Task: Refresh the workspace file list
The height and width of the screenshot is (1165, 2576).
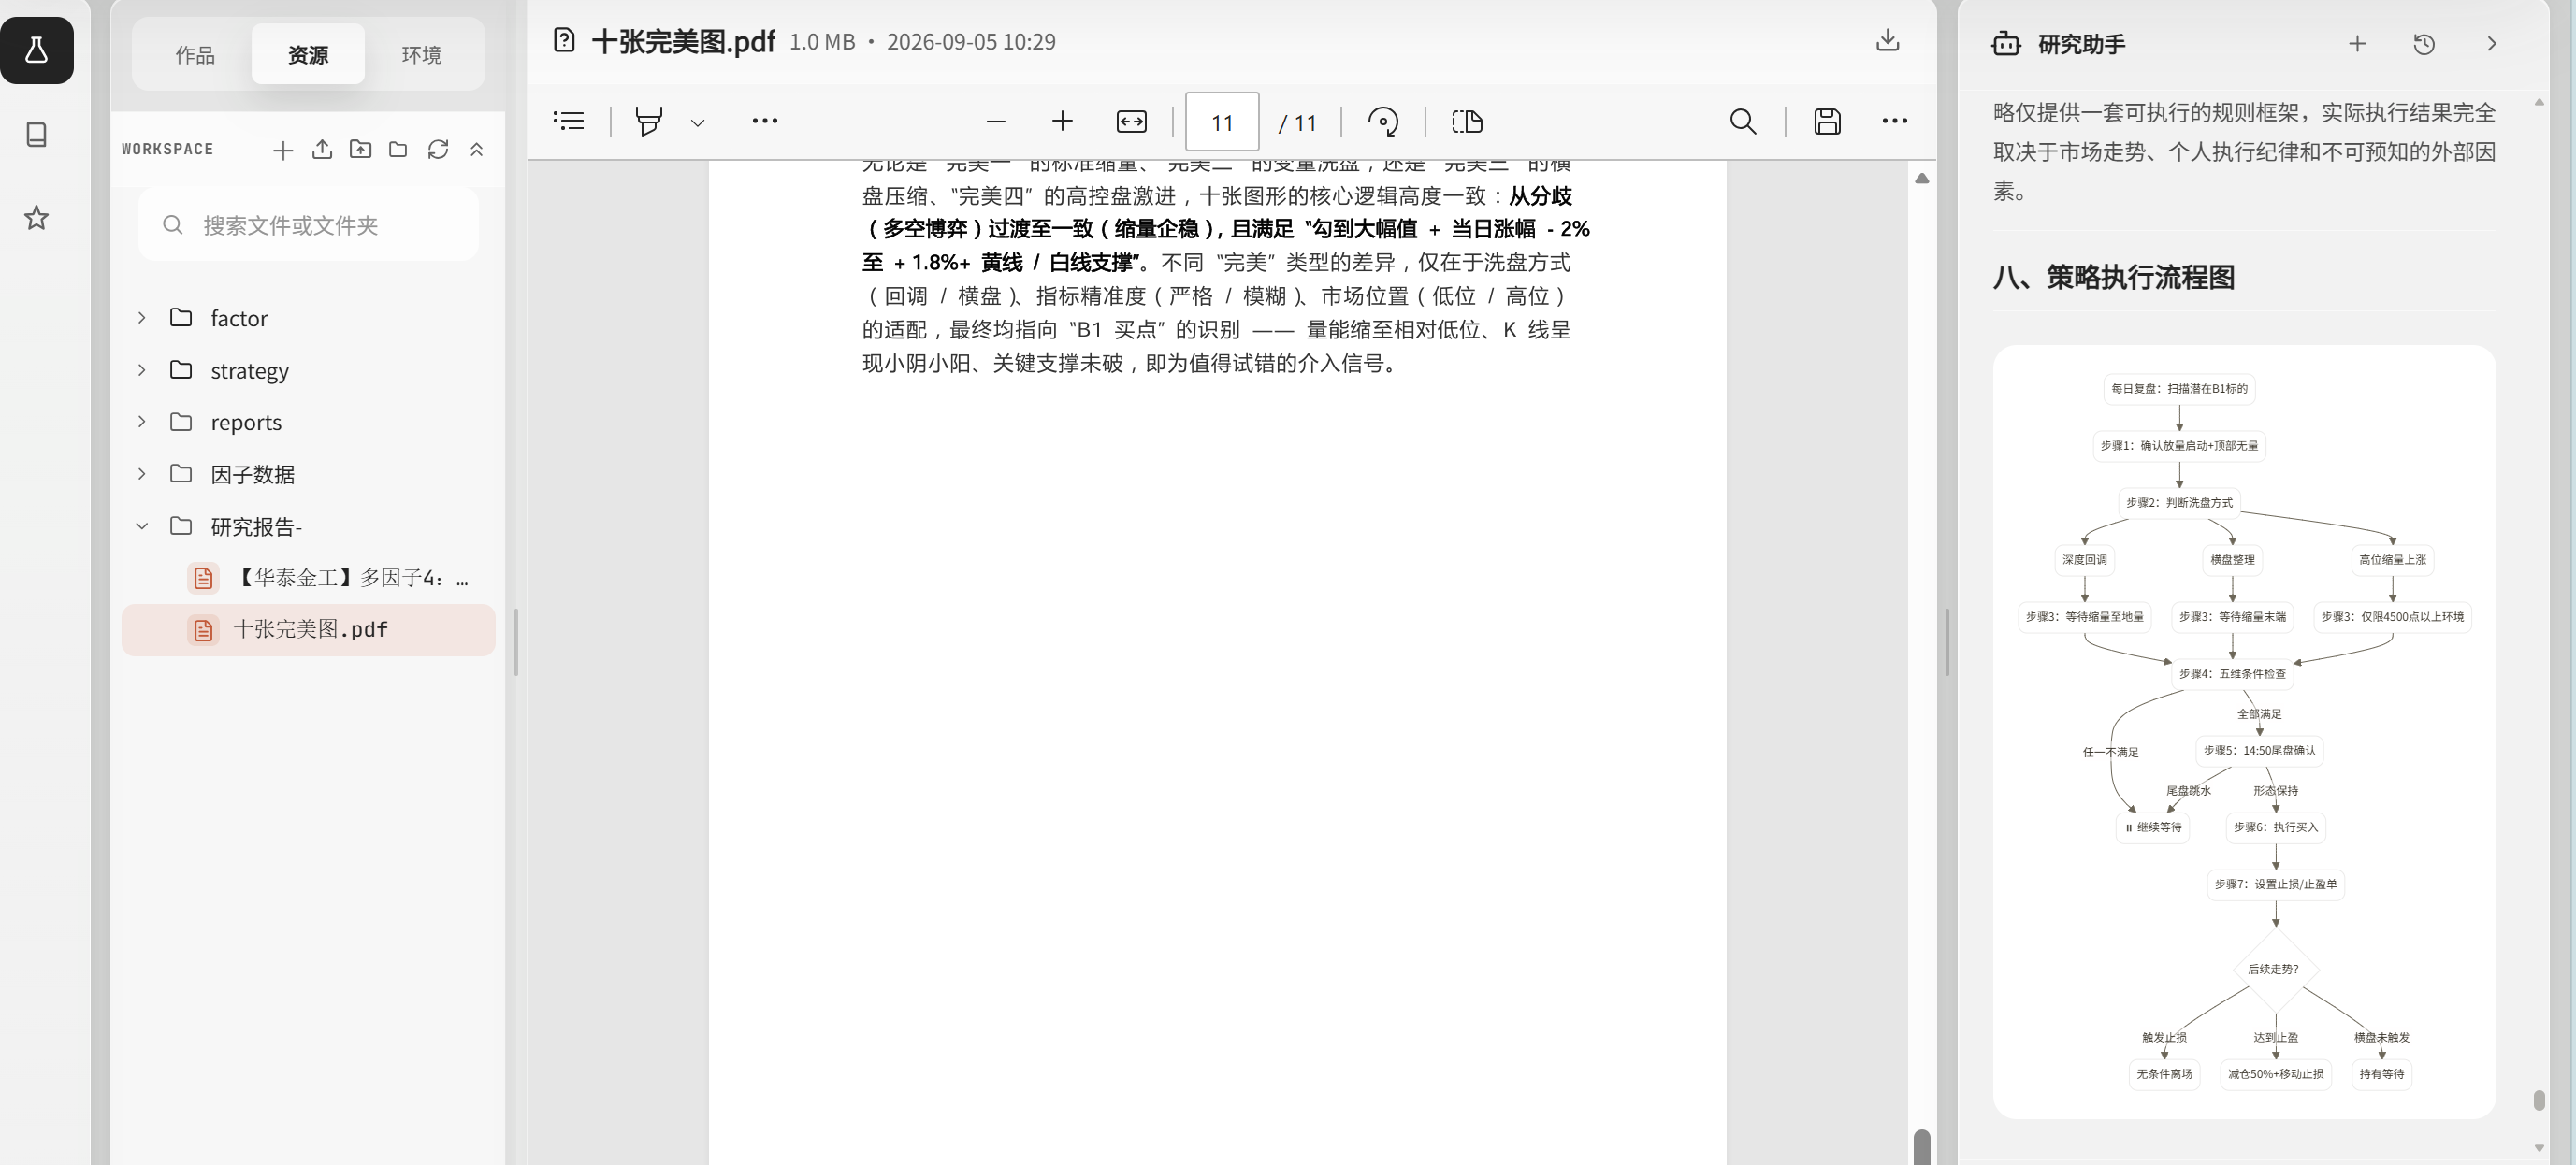Action: (x=438, y=150)
